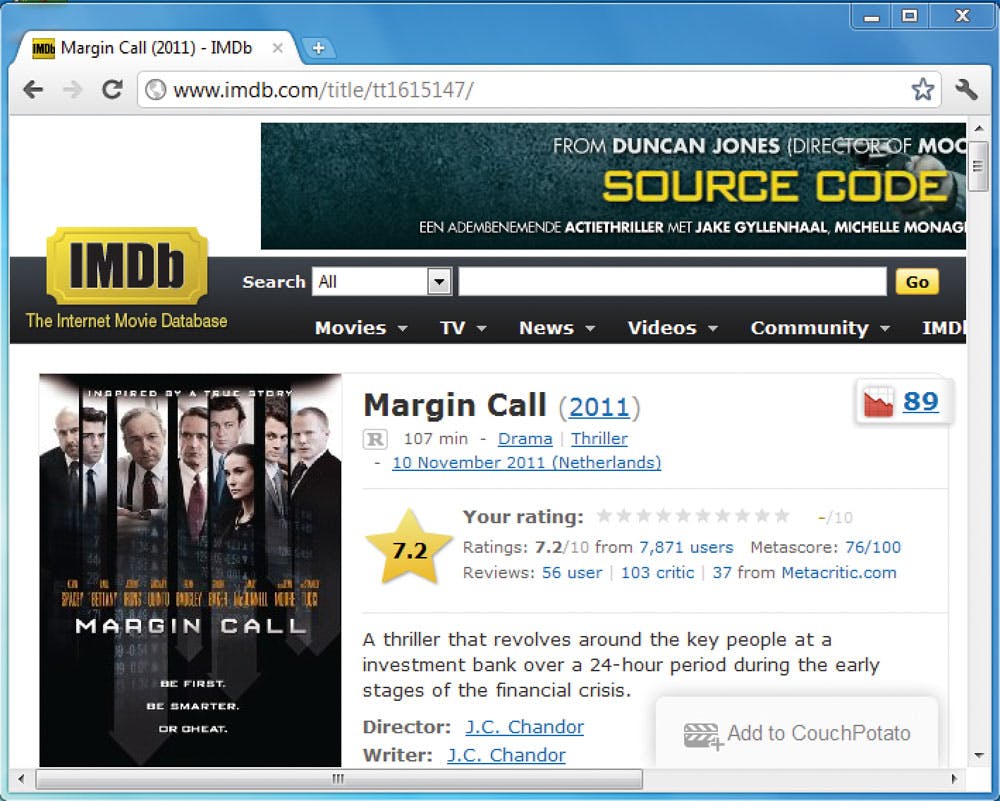1000x801 pixels.
Task: Bookmark this page with the star icon
Action: 922,89
